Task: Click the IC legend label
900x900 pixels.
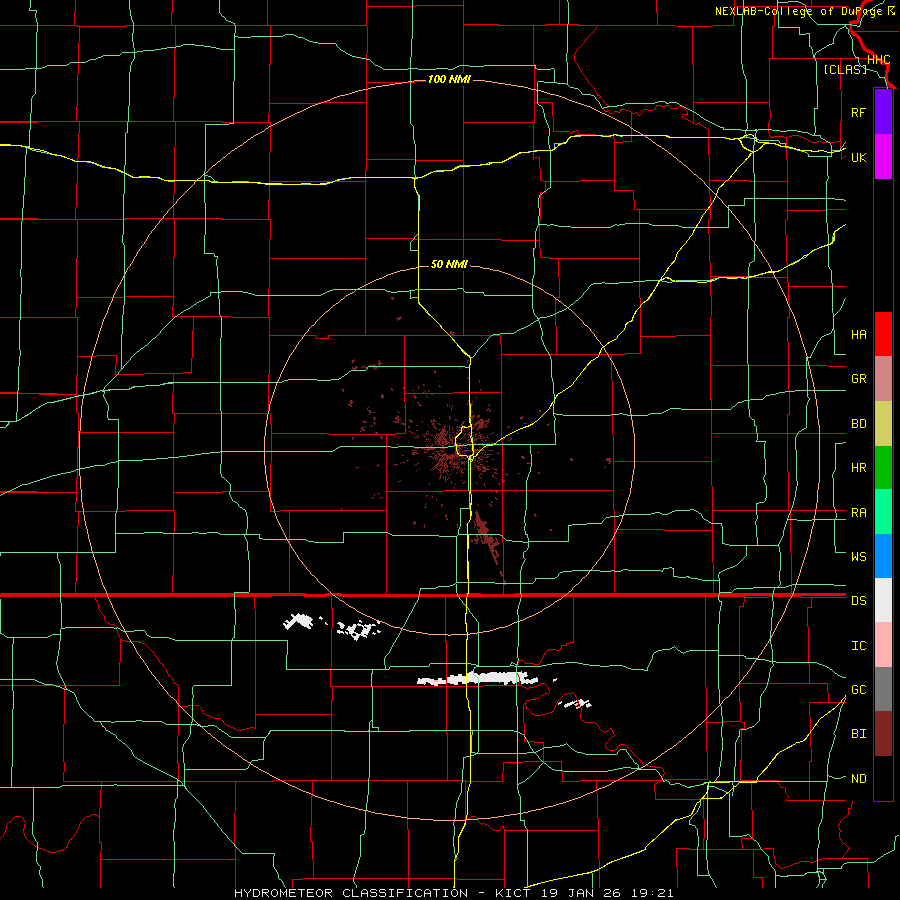Action: (858, 645)
